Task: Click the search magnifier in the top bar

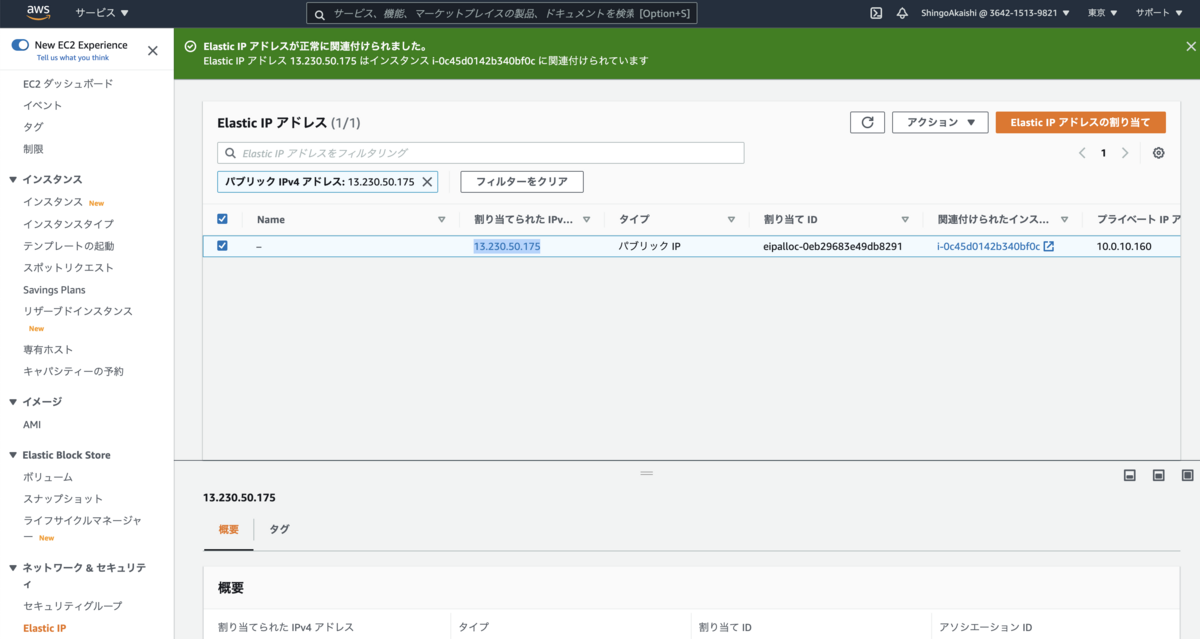Action: coord(320,14)
